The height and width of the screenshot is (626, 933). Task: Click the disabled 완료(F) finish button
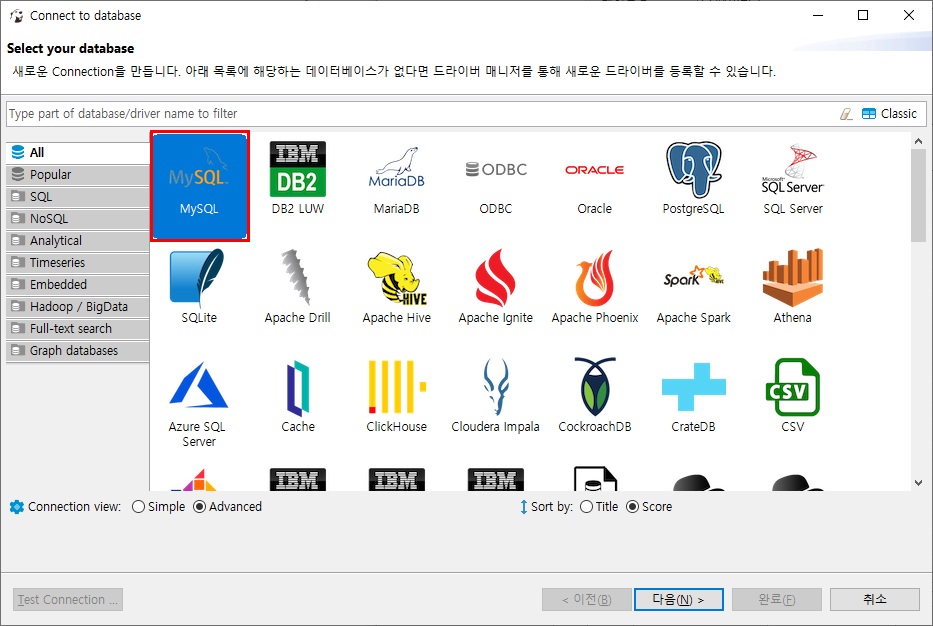tap(777, 599)
